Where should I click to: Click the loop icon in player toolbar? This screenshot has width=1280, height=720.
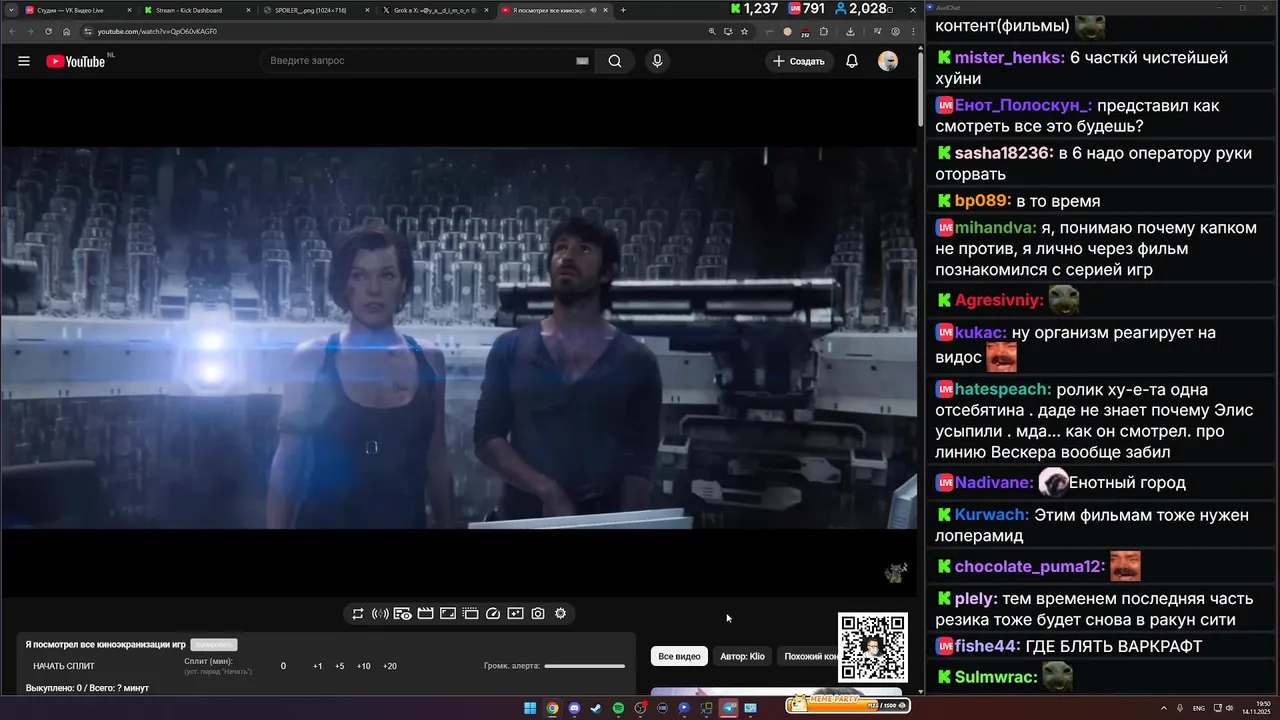point(357,614)
